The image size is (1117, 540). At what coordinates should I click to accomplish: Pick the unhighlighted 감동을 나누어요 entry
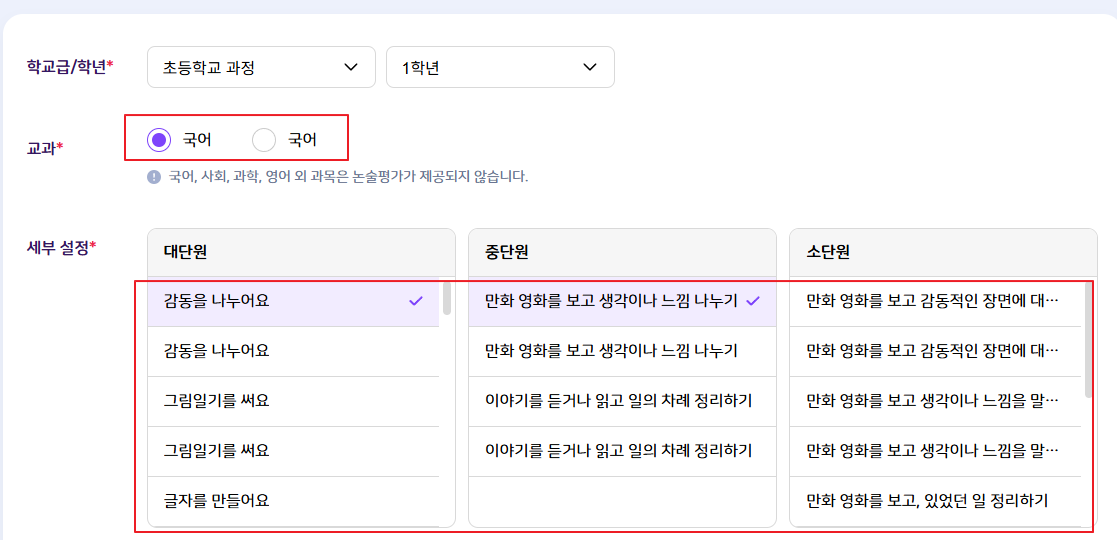tap(216, 351)
